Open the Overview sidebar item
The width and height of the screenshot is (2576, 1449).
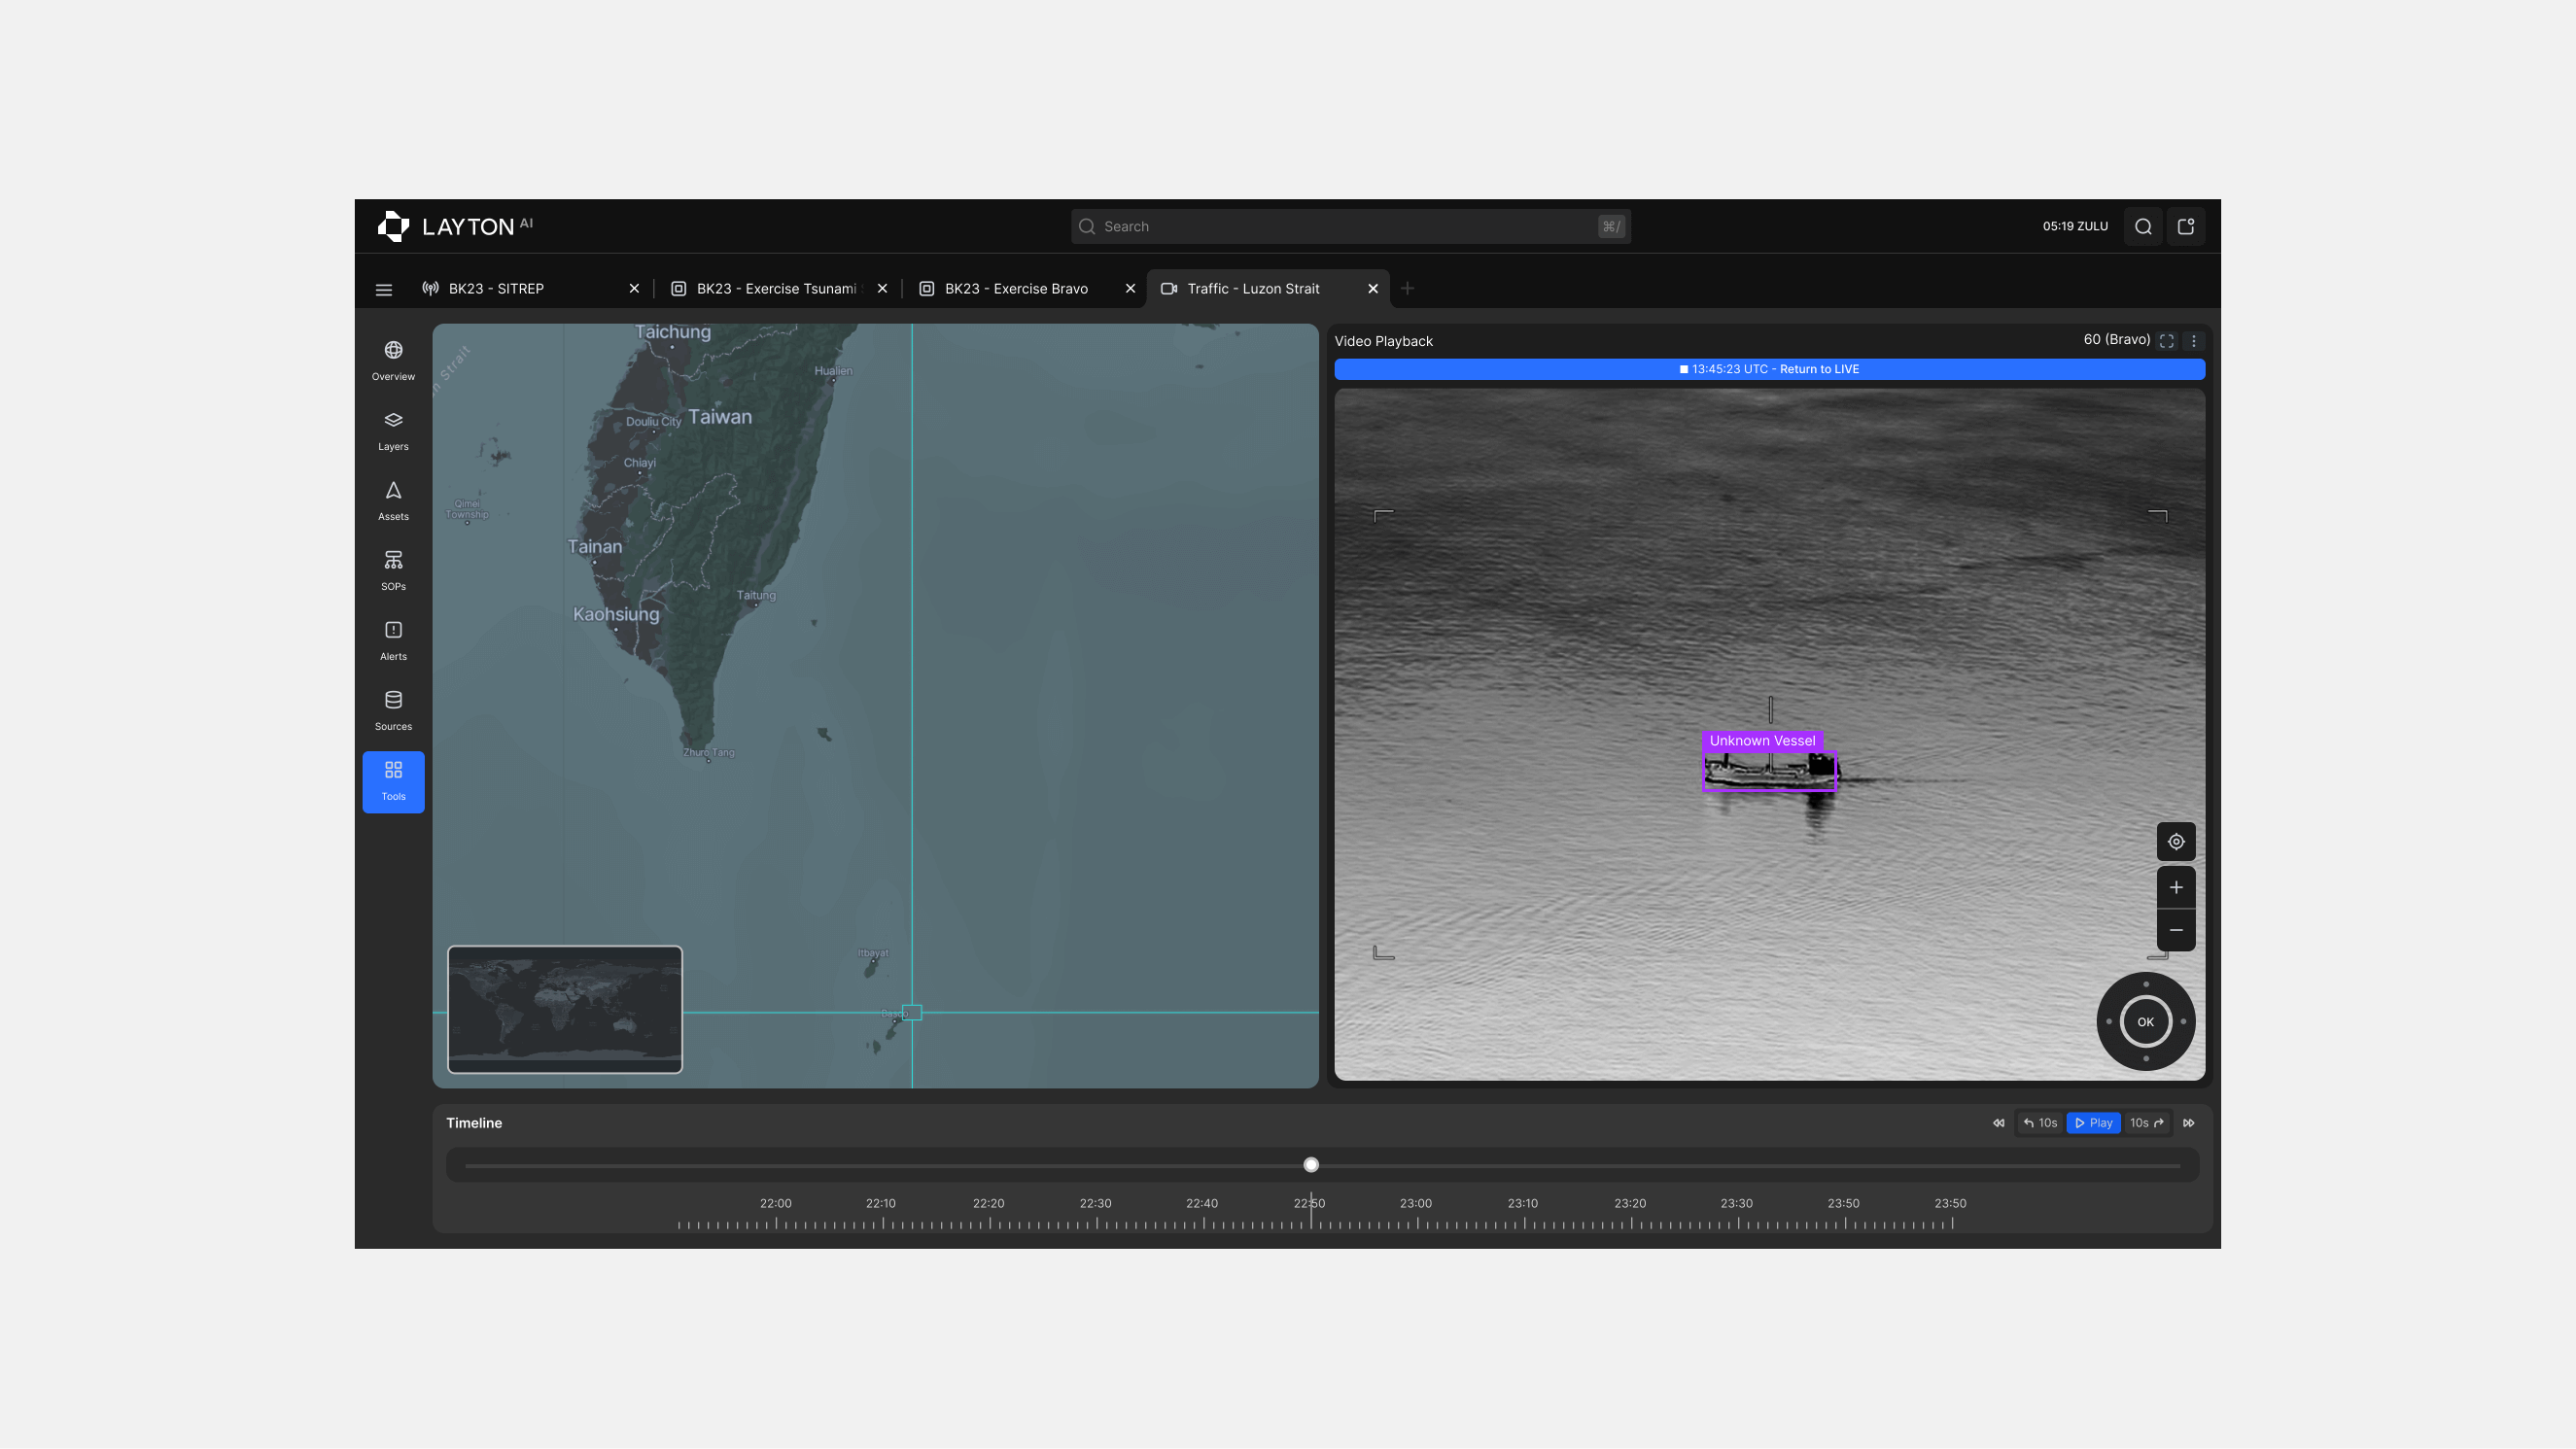pos(393,361)
